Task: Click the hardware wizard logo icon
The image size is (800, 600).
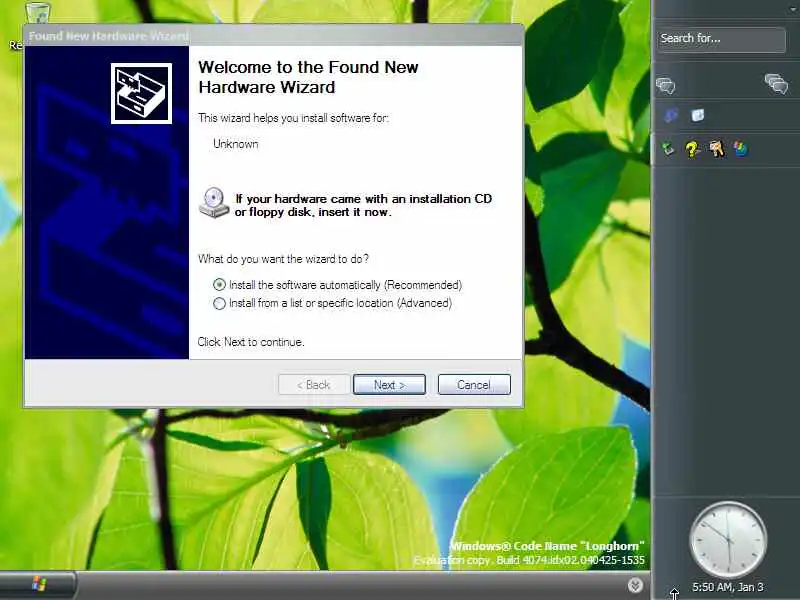Action: (x=141, y=93)
